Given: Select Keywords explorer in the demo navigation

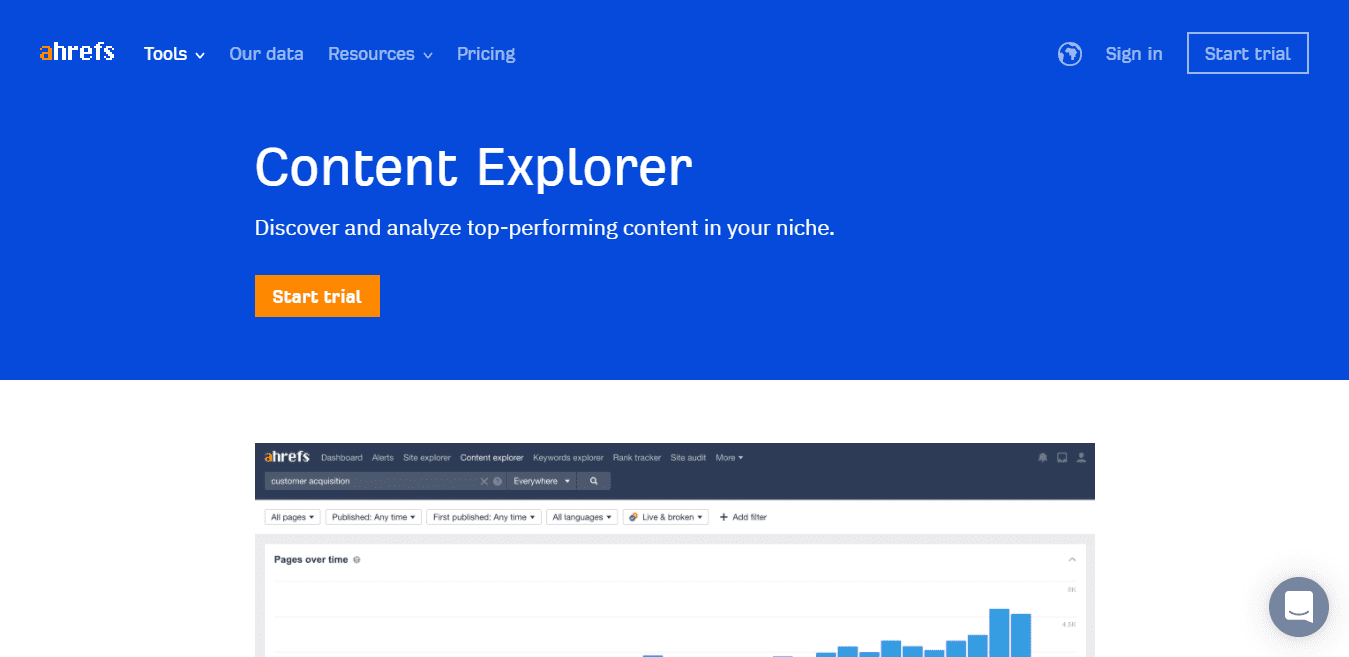Looking at the screenshot, I should [x=568, y=457].
